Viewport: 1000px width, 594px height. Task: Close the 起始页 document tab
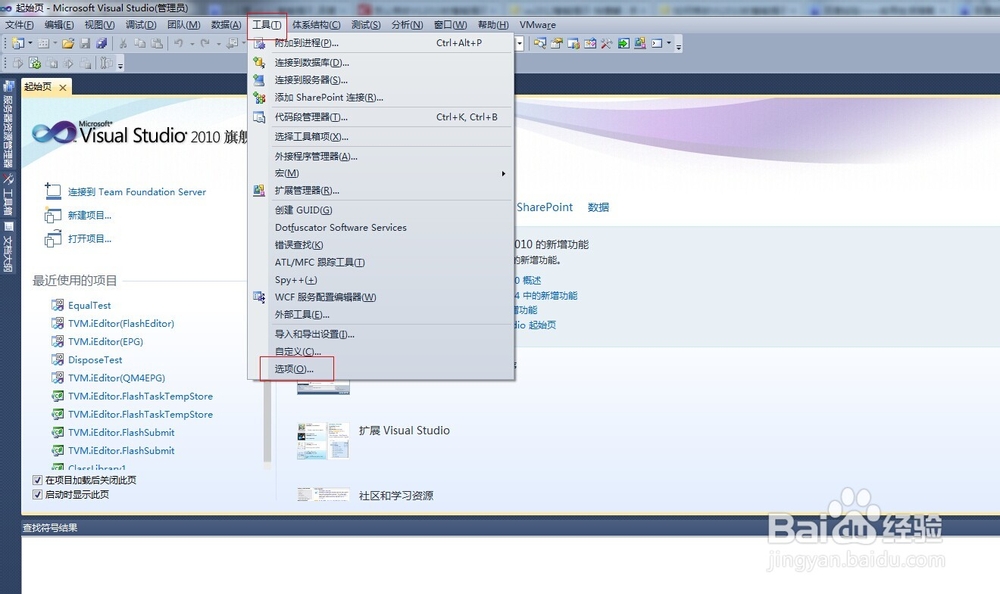(x=62, y=87)
